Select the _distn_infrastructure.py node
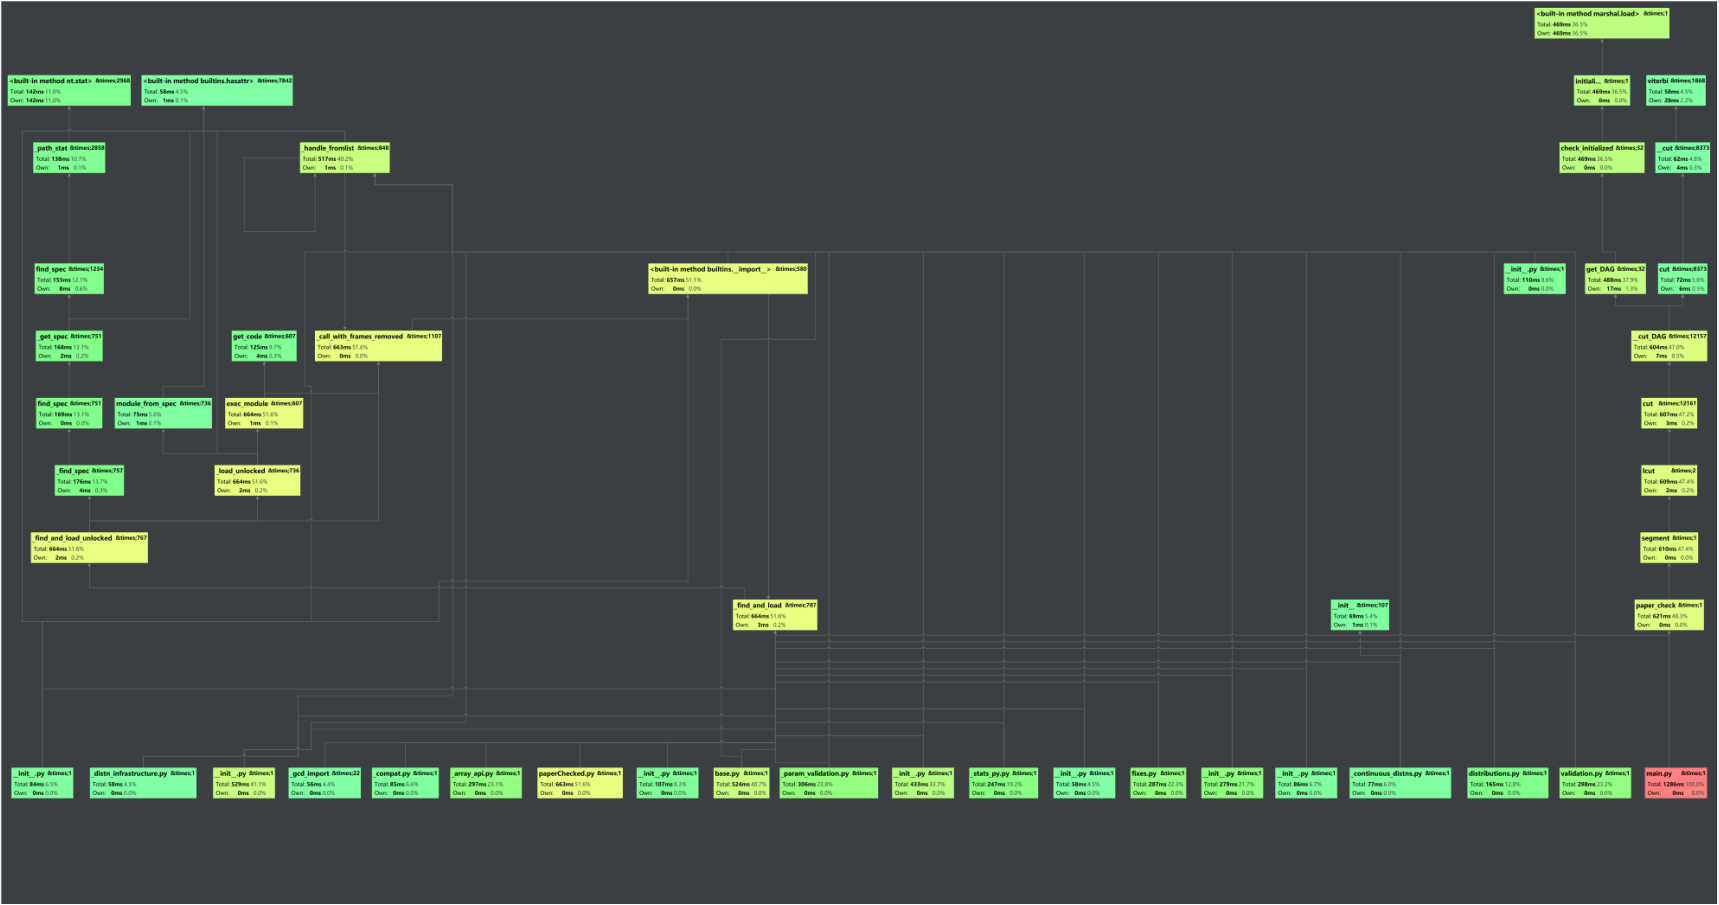Image resolution: width=1719 pixels, height=905 pixels. pos(144,783)
